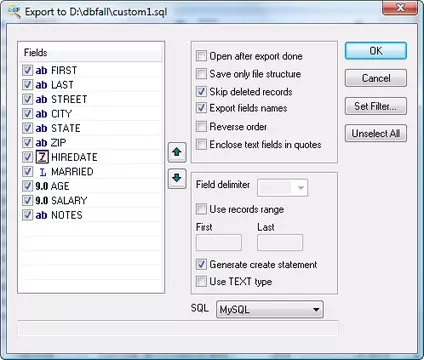The image size is (424, 360).
Task: Open the Set Filter dialog
Action: pos(376,106)
